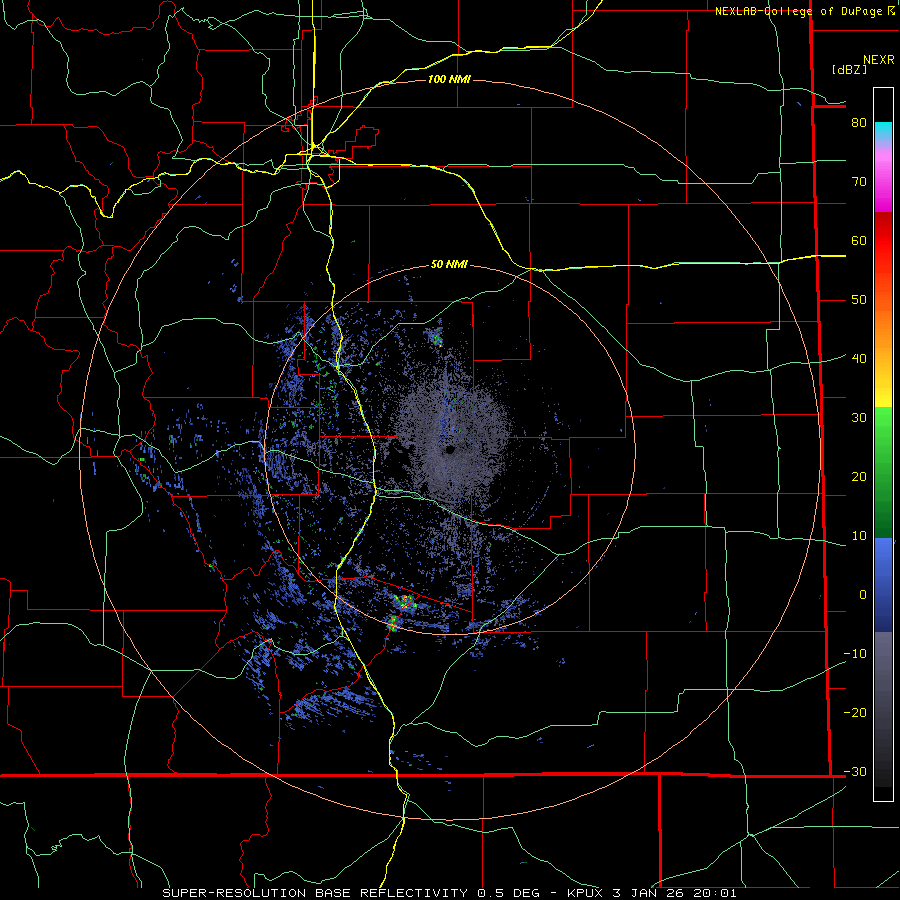
Task: Select the 40 value on dBZ scale
Action: tap(859, 358)
